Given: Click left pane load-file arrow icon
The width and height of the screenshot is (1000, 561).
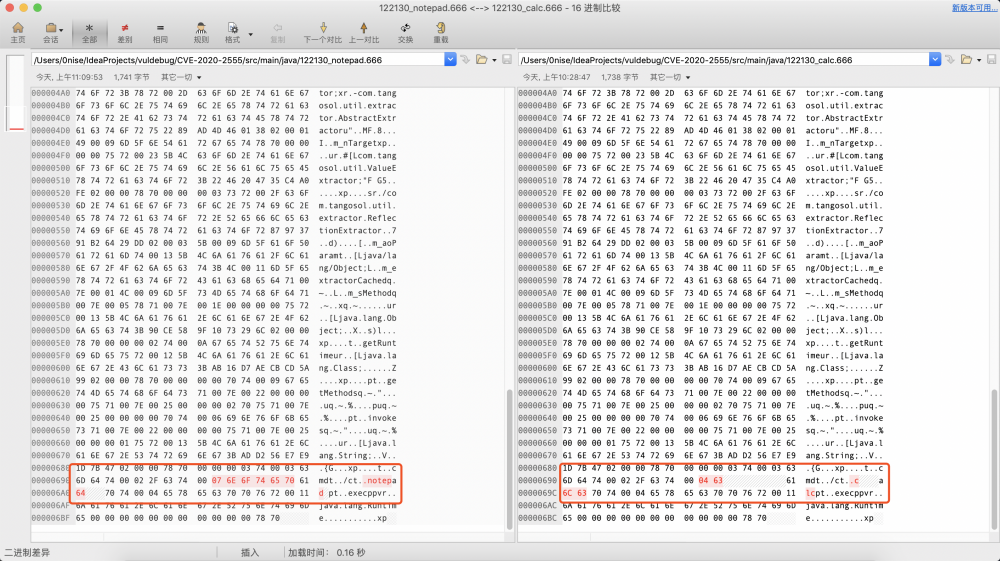Looking at the screenshot, I should 465,59.
